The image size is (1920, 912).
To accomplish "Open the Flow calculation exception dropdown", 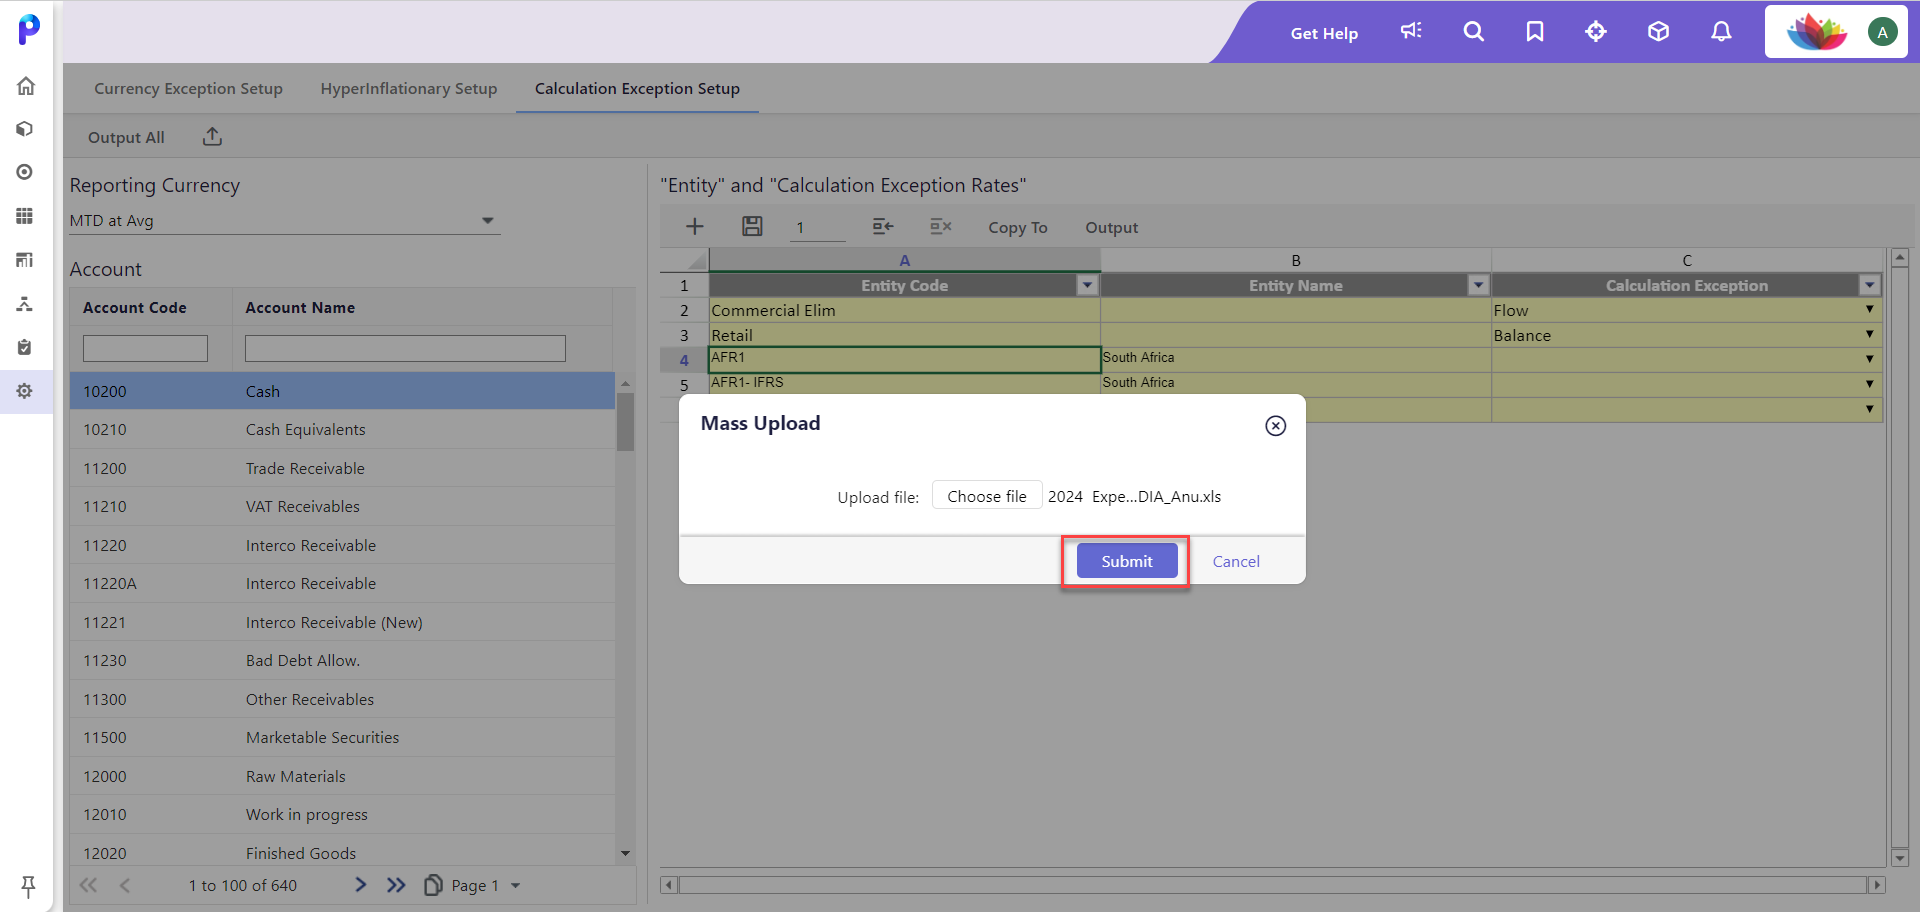I will point(1869,309).
